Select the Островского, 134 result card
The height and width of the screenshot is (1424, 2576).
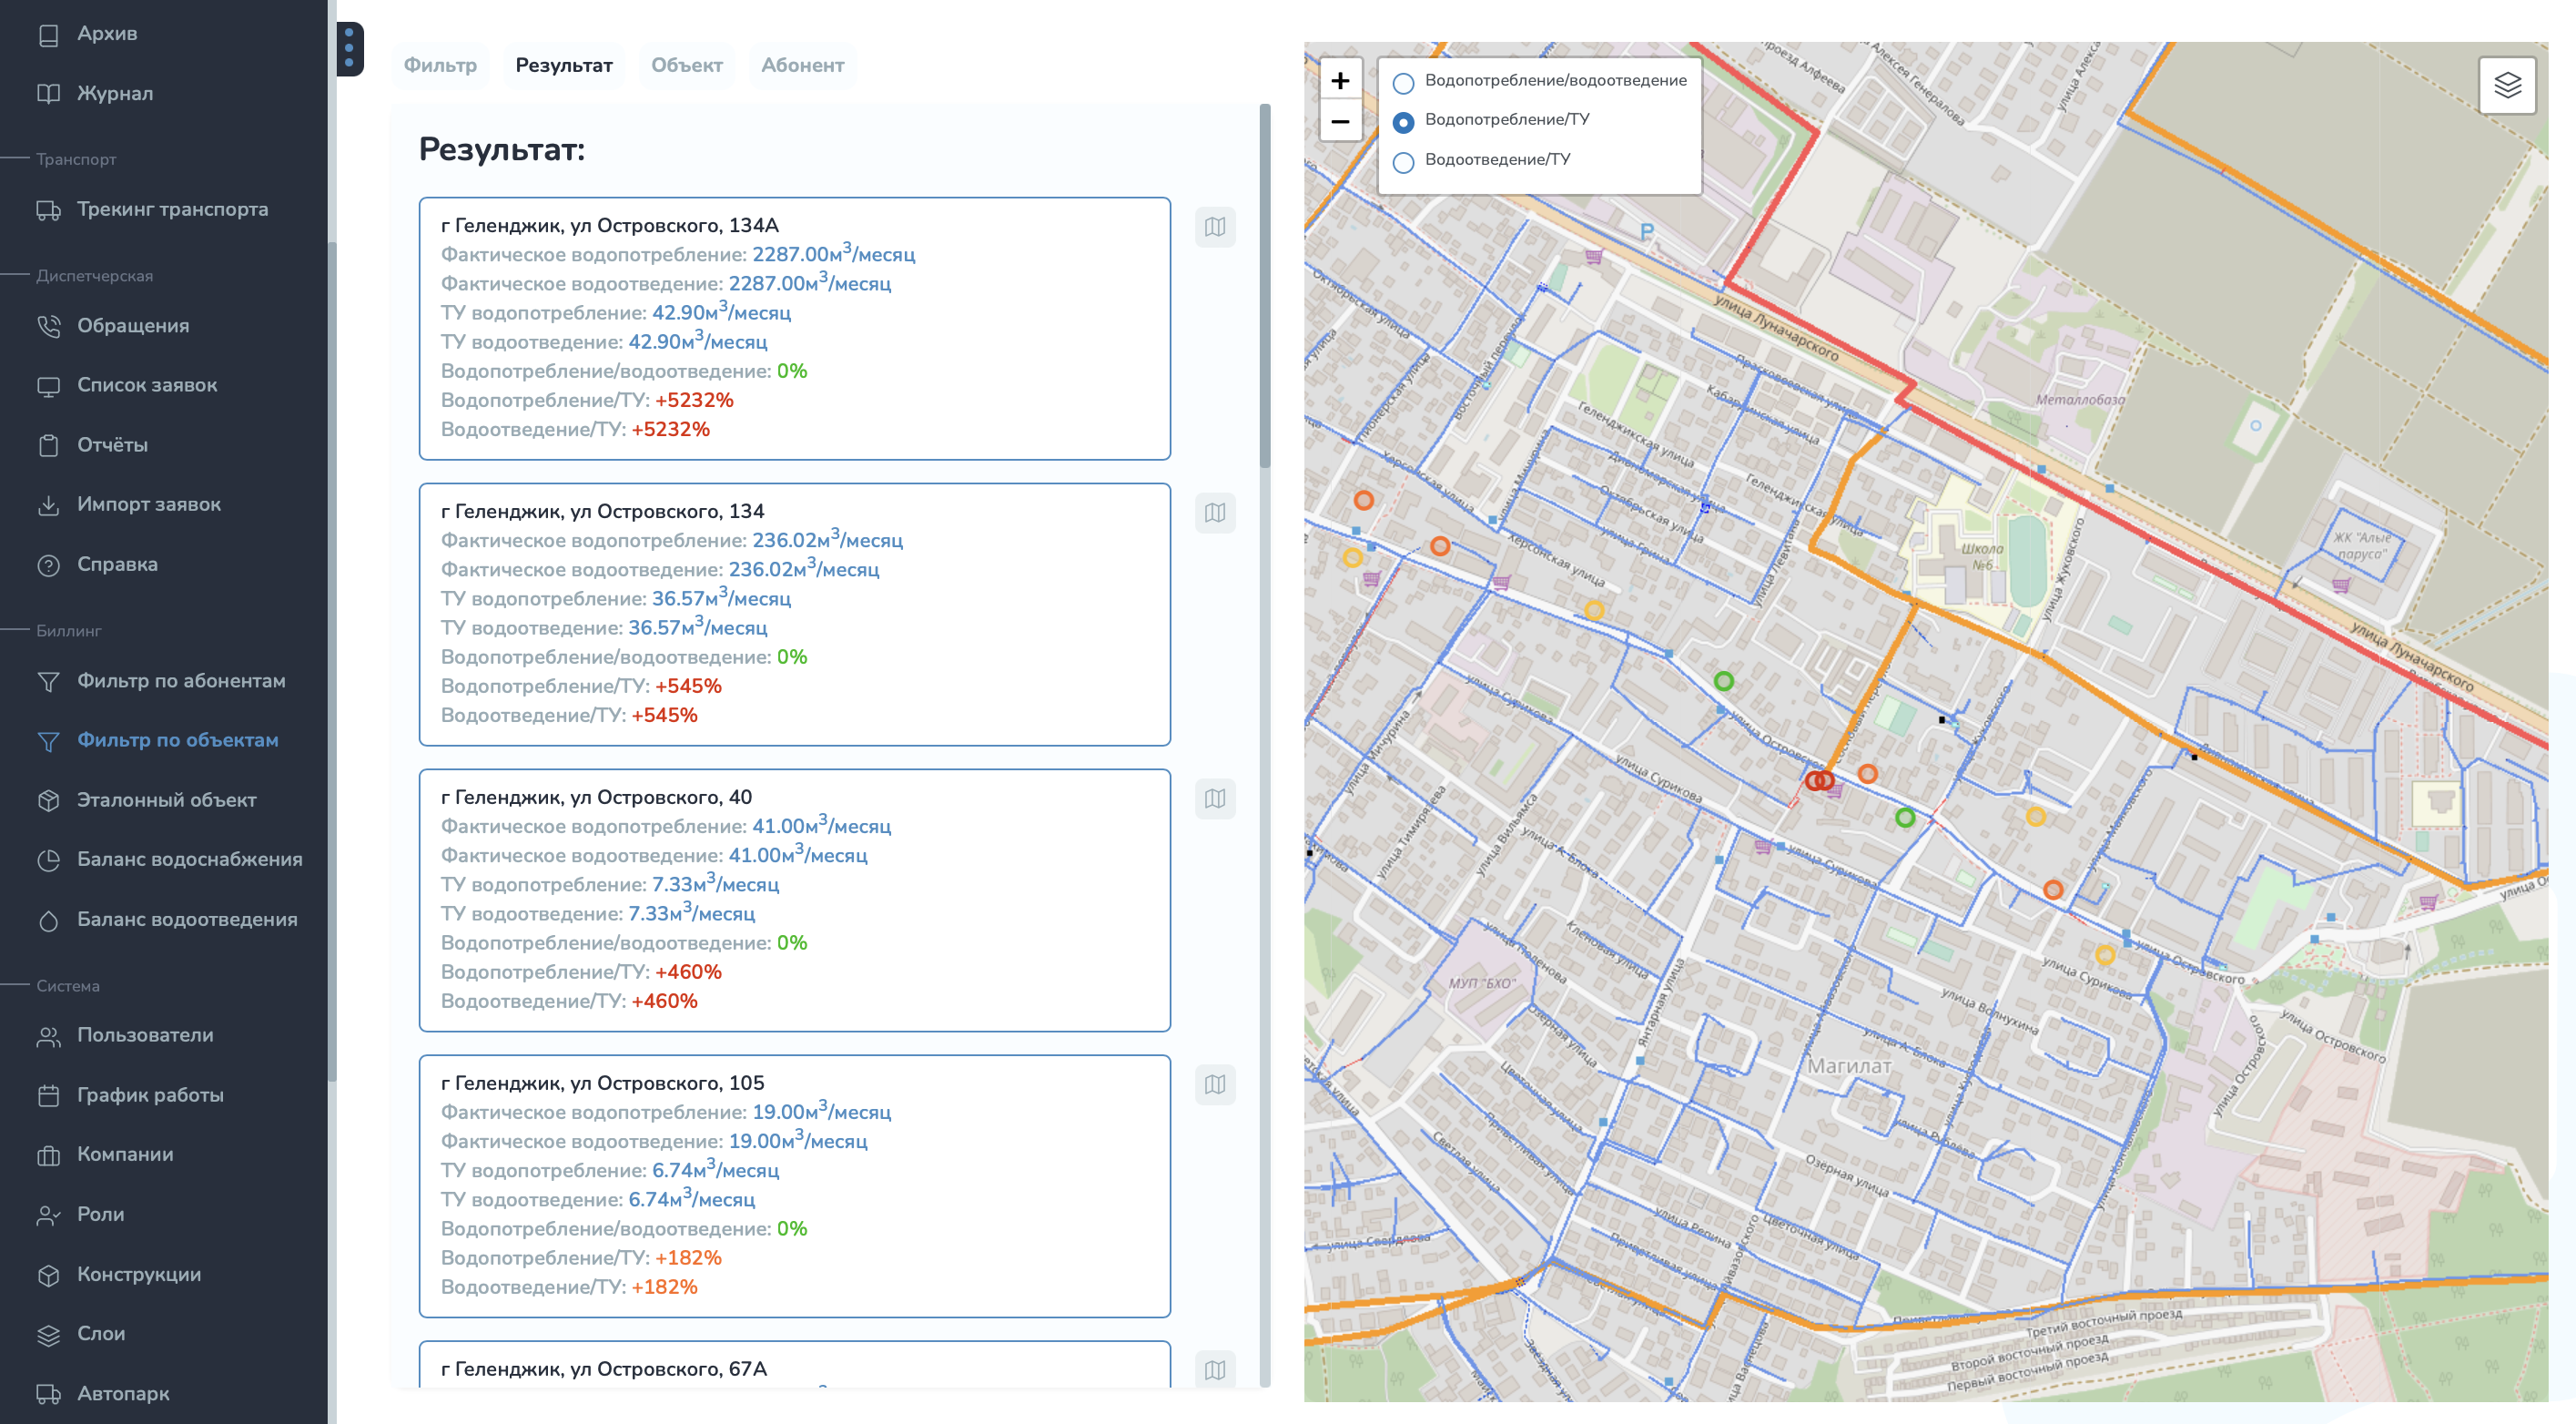click(x=794, y=614)
